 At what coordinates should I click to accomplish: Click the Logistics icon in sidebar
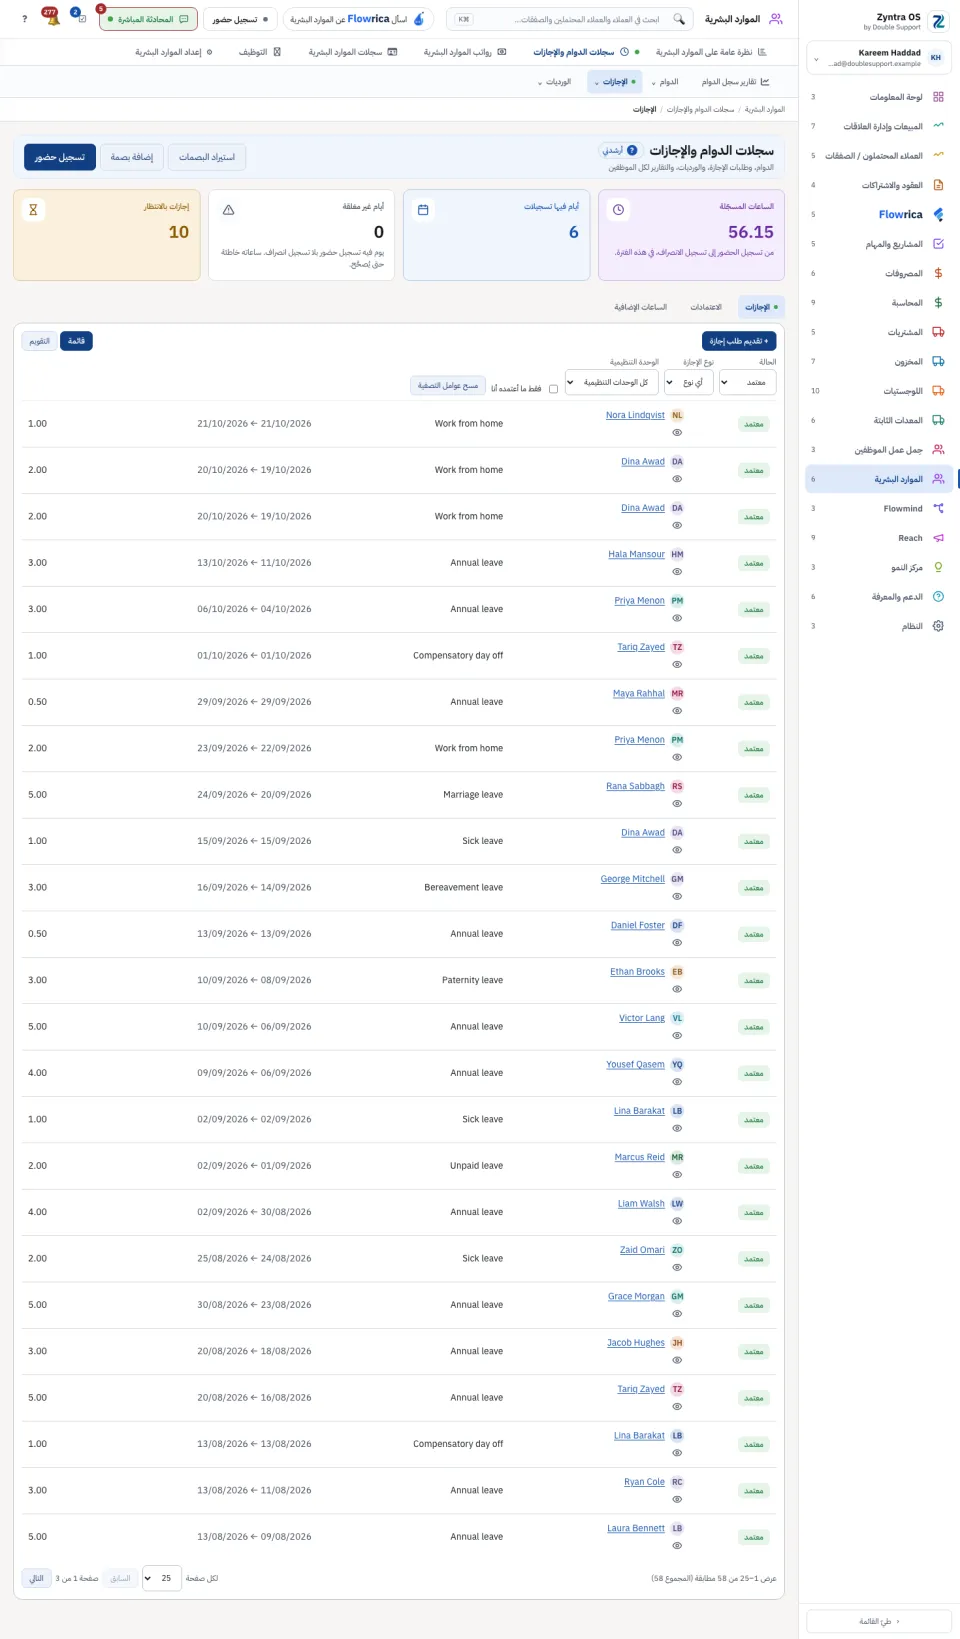click(938, 391)
